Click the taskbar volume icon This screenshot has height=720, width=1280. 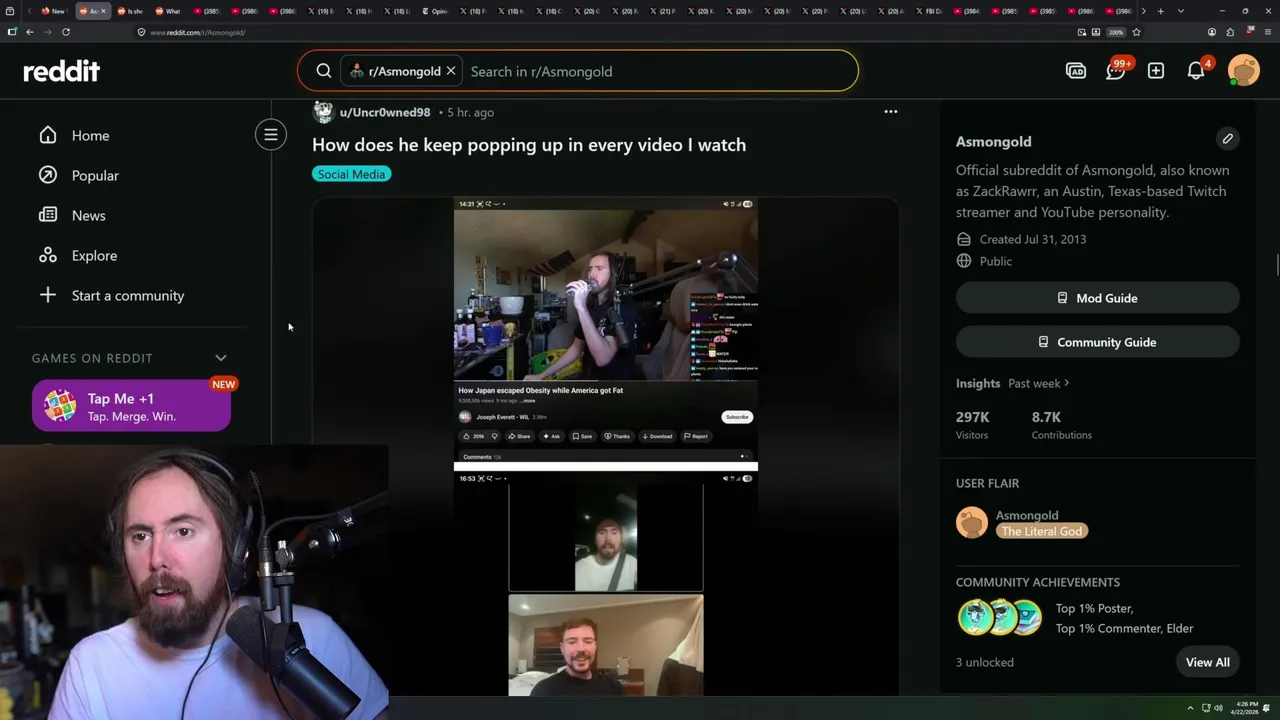[1218, 708]
